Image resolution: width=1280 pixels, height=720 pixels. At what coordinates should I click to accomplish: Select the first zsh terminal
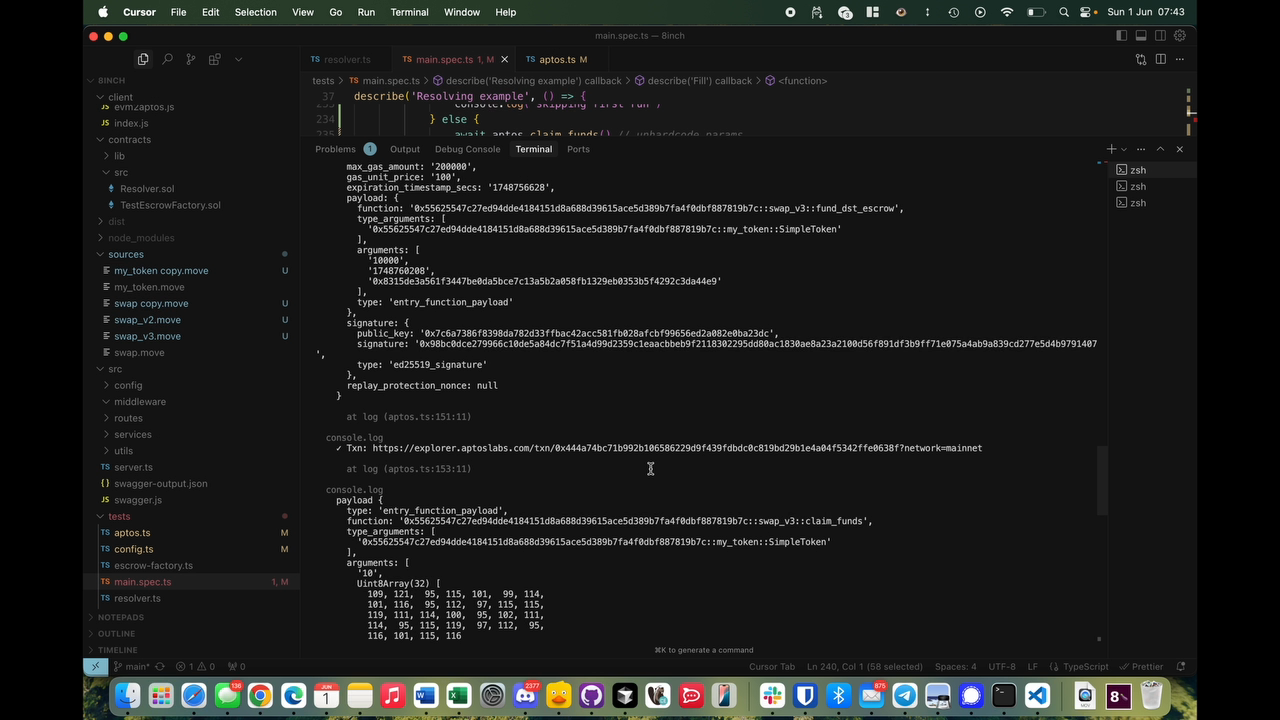(x=1150, y=170)
